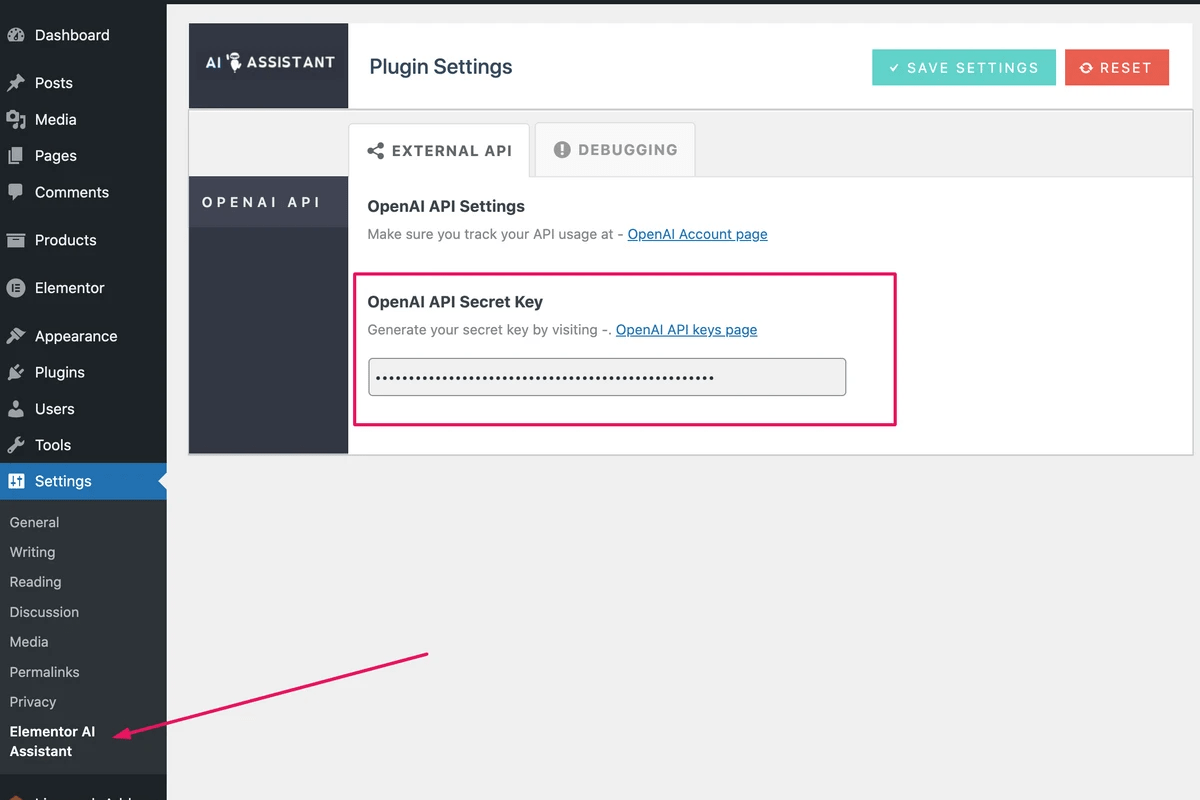This screenshot has width=1200, height=800.
Task: Open Media under the Settings submenu
Action: (29, 642)
